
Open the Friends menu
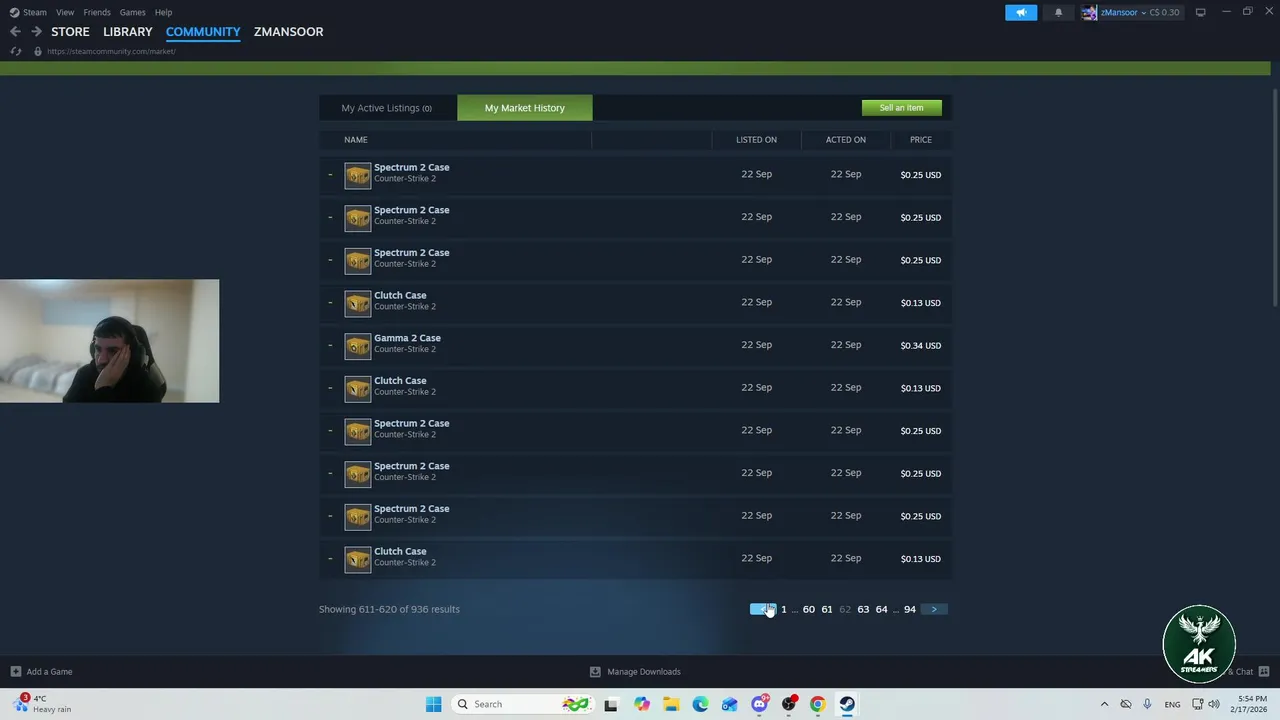pos(97,12)
